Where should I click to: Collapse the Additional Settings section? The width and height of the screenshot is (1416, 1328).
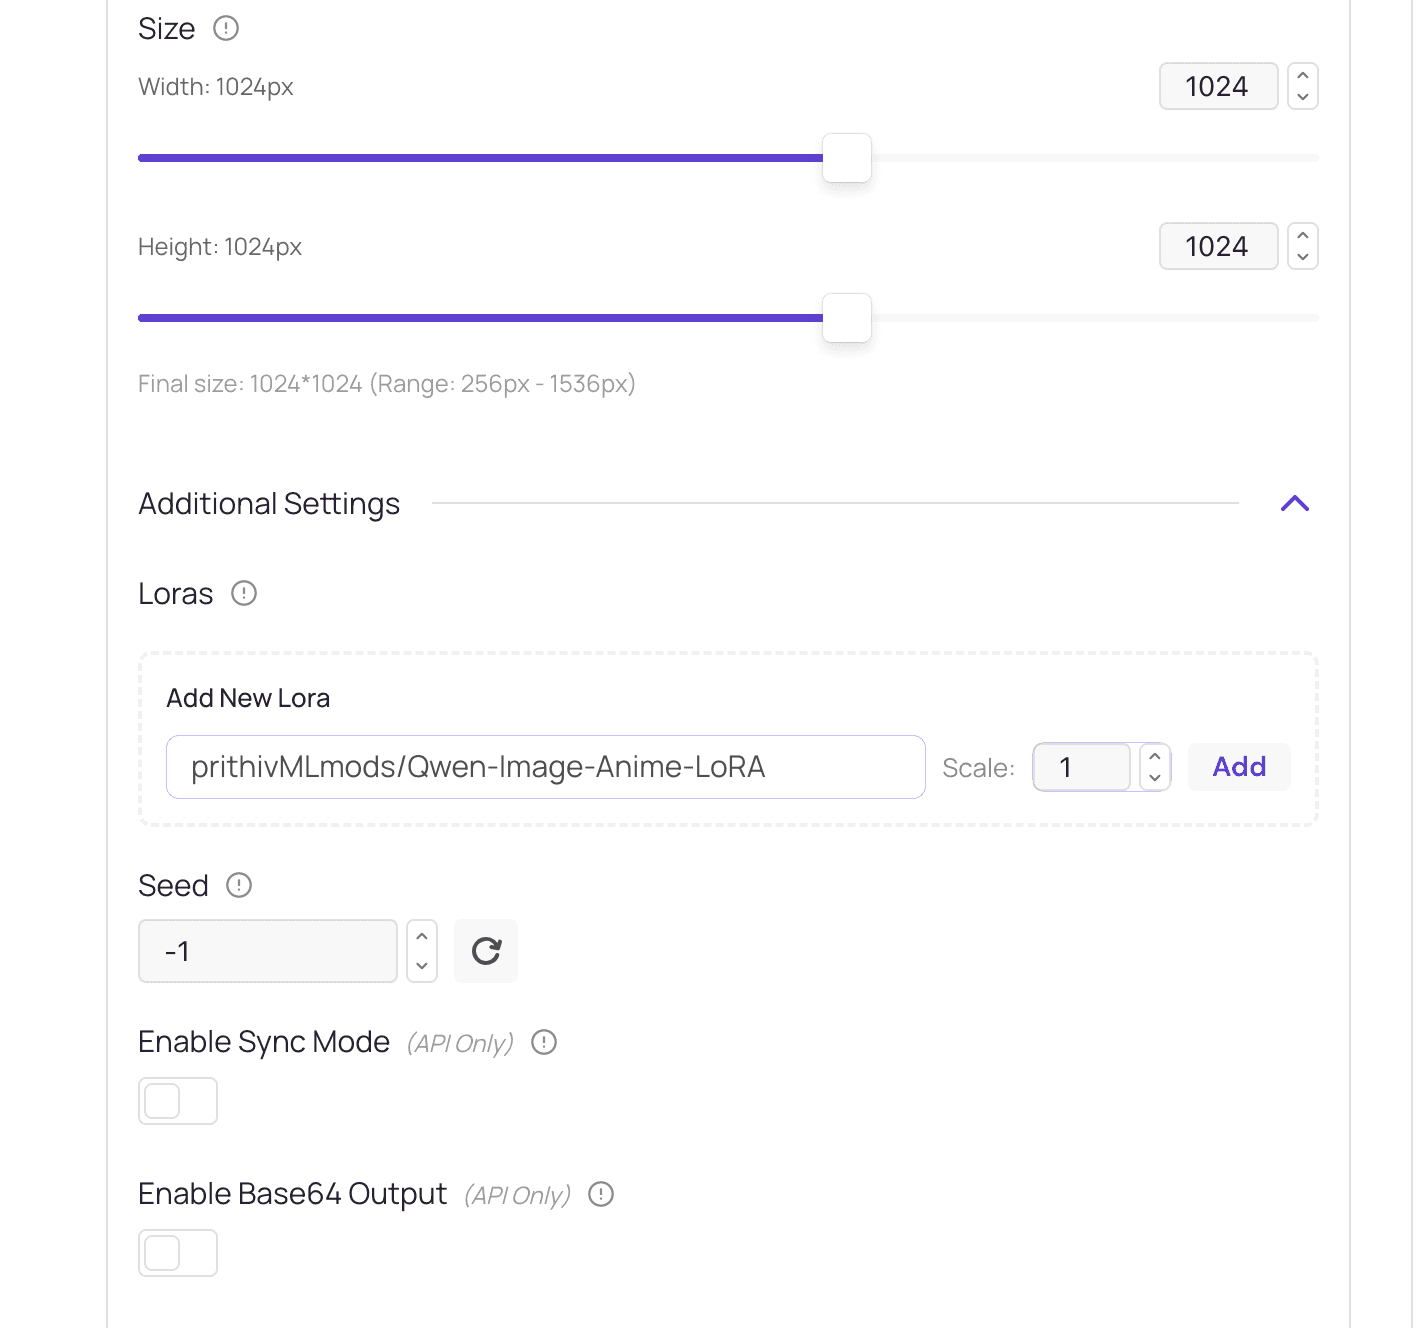point(1295,503)
